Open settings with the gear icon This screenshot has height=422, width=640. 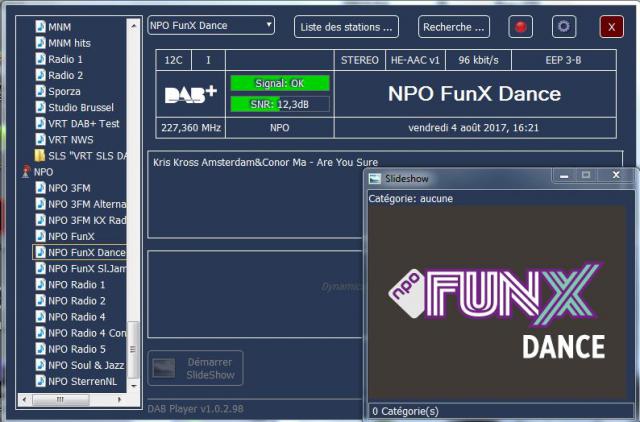564,27
